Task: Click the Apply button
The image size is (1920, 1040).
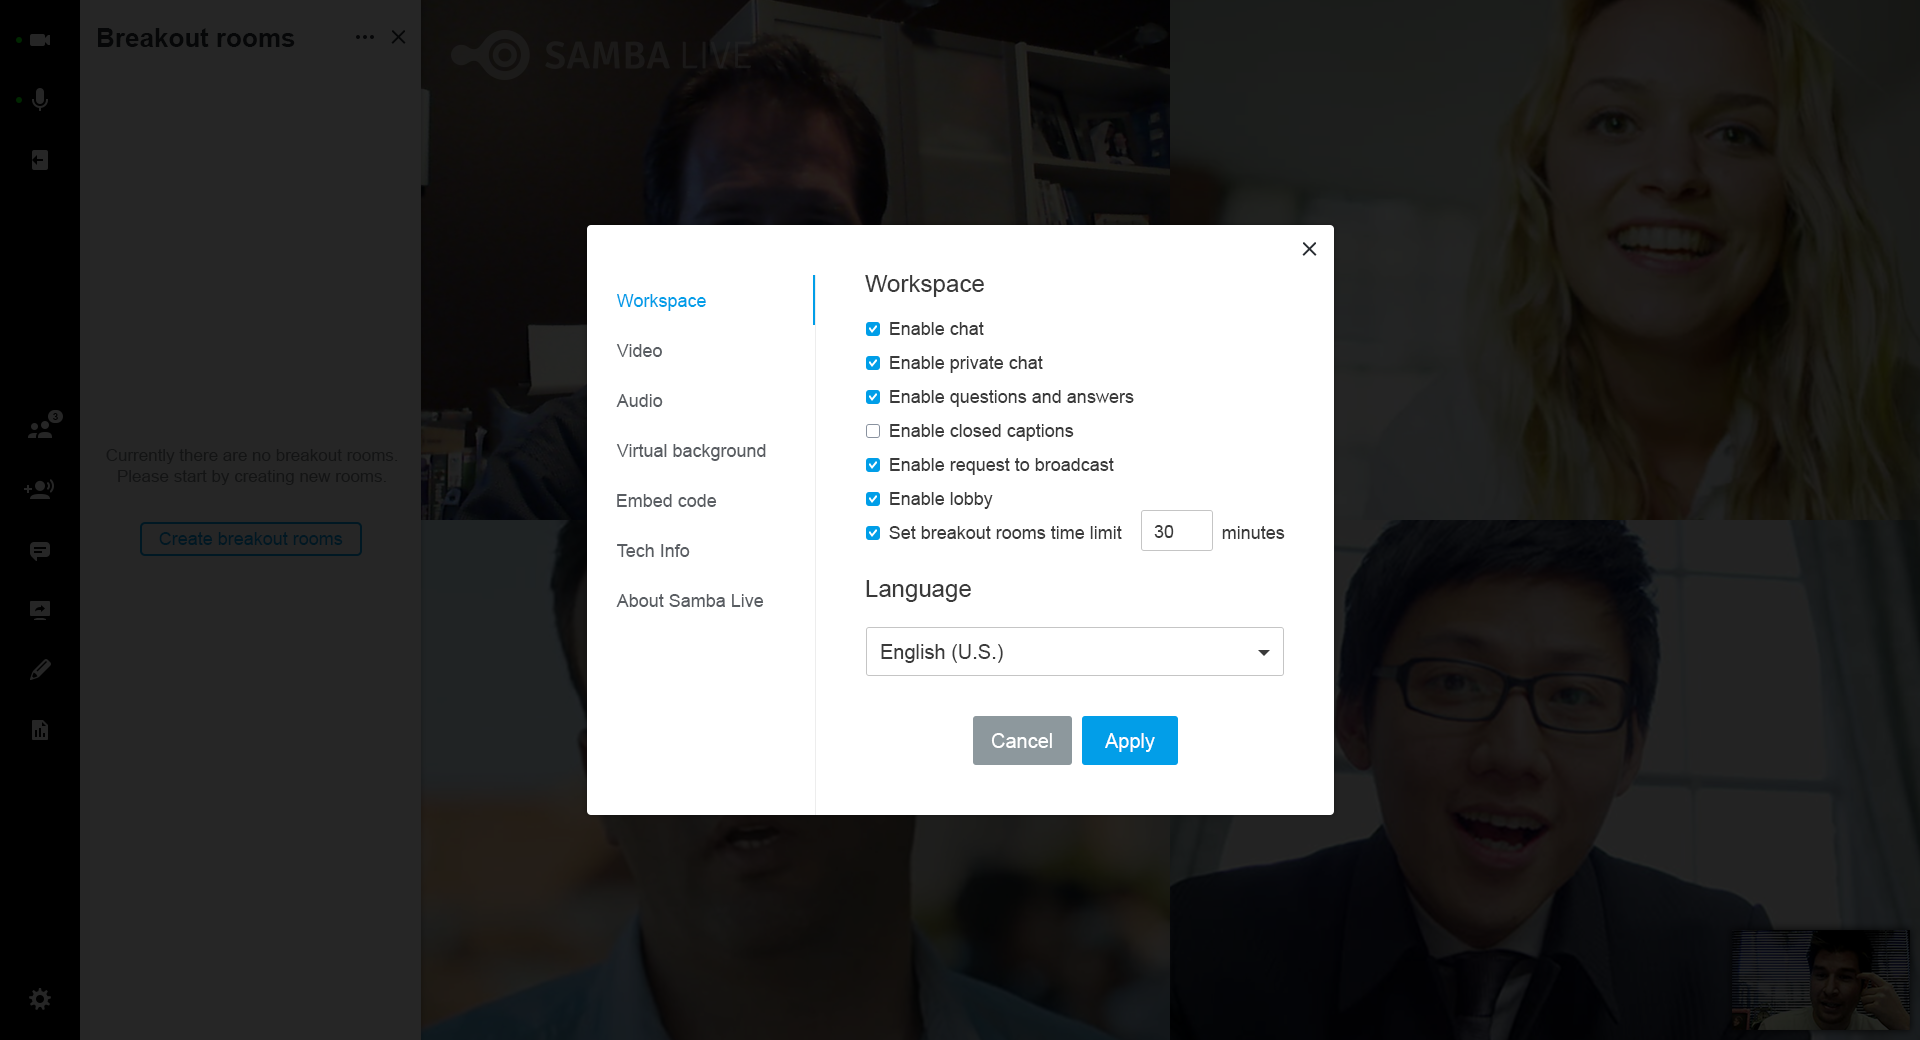Action: coord(1129,741)
